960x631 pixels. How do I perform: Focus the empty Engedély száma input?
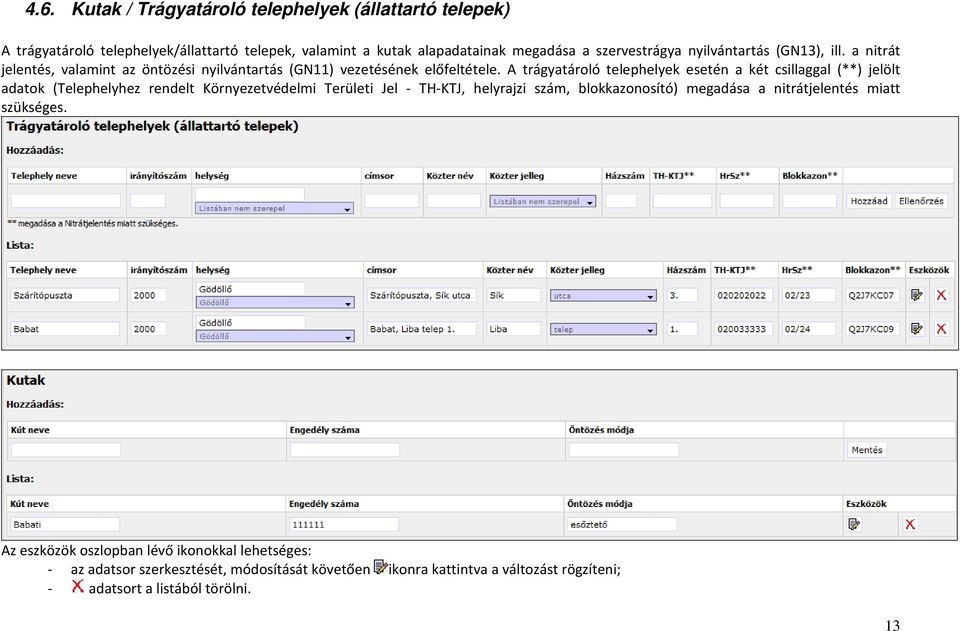(x=345, y=450)
